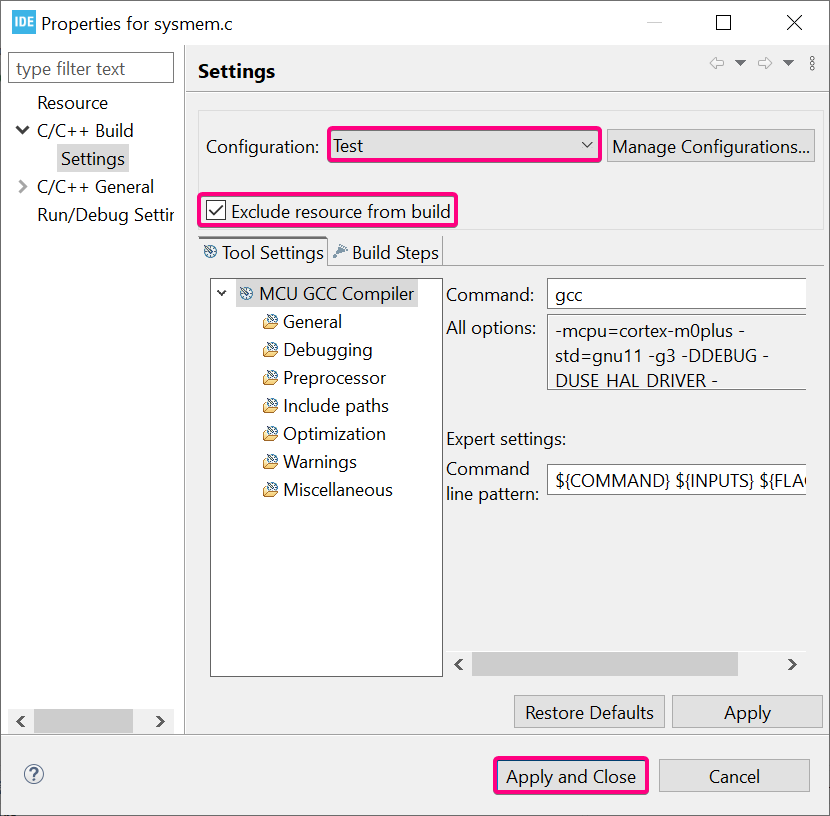Viewport: 830px width, 816px height.
Task: Click the Manage Configurations button
Action: 710,147
